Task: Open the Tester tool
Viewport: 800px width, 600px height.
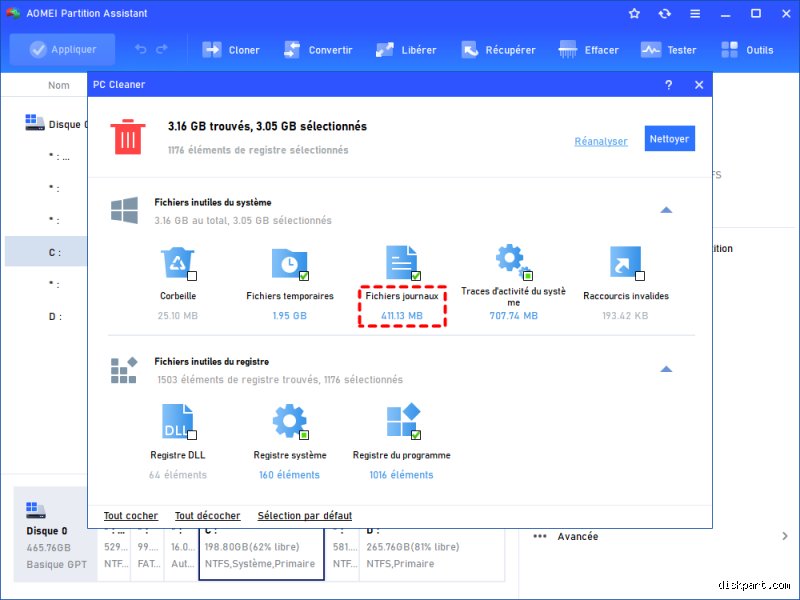Action: 668,49
